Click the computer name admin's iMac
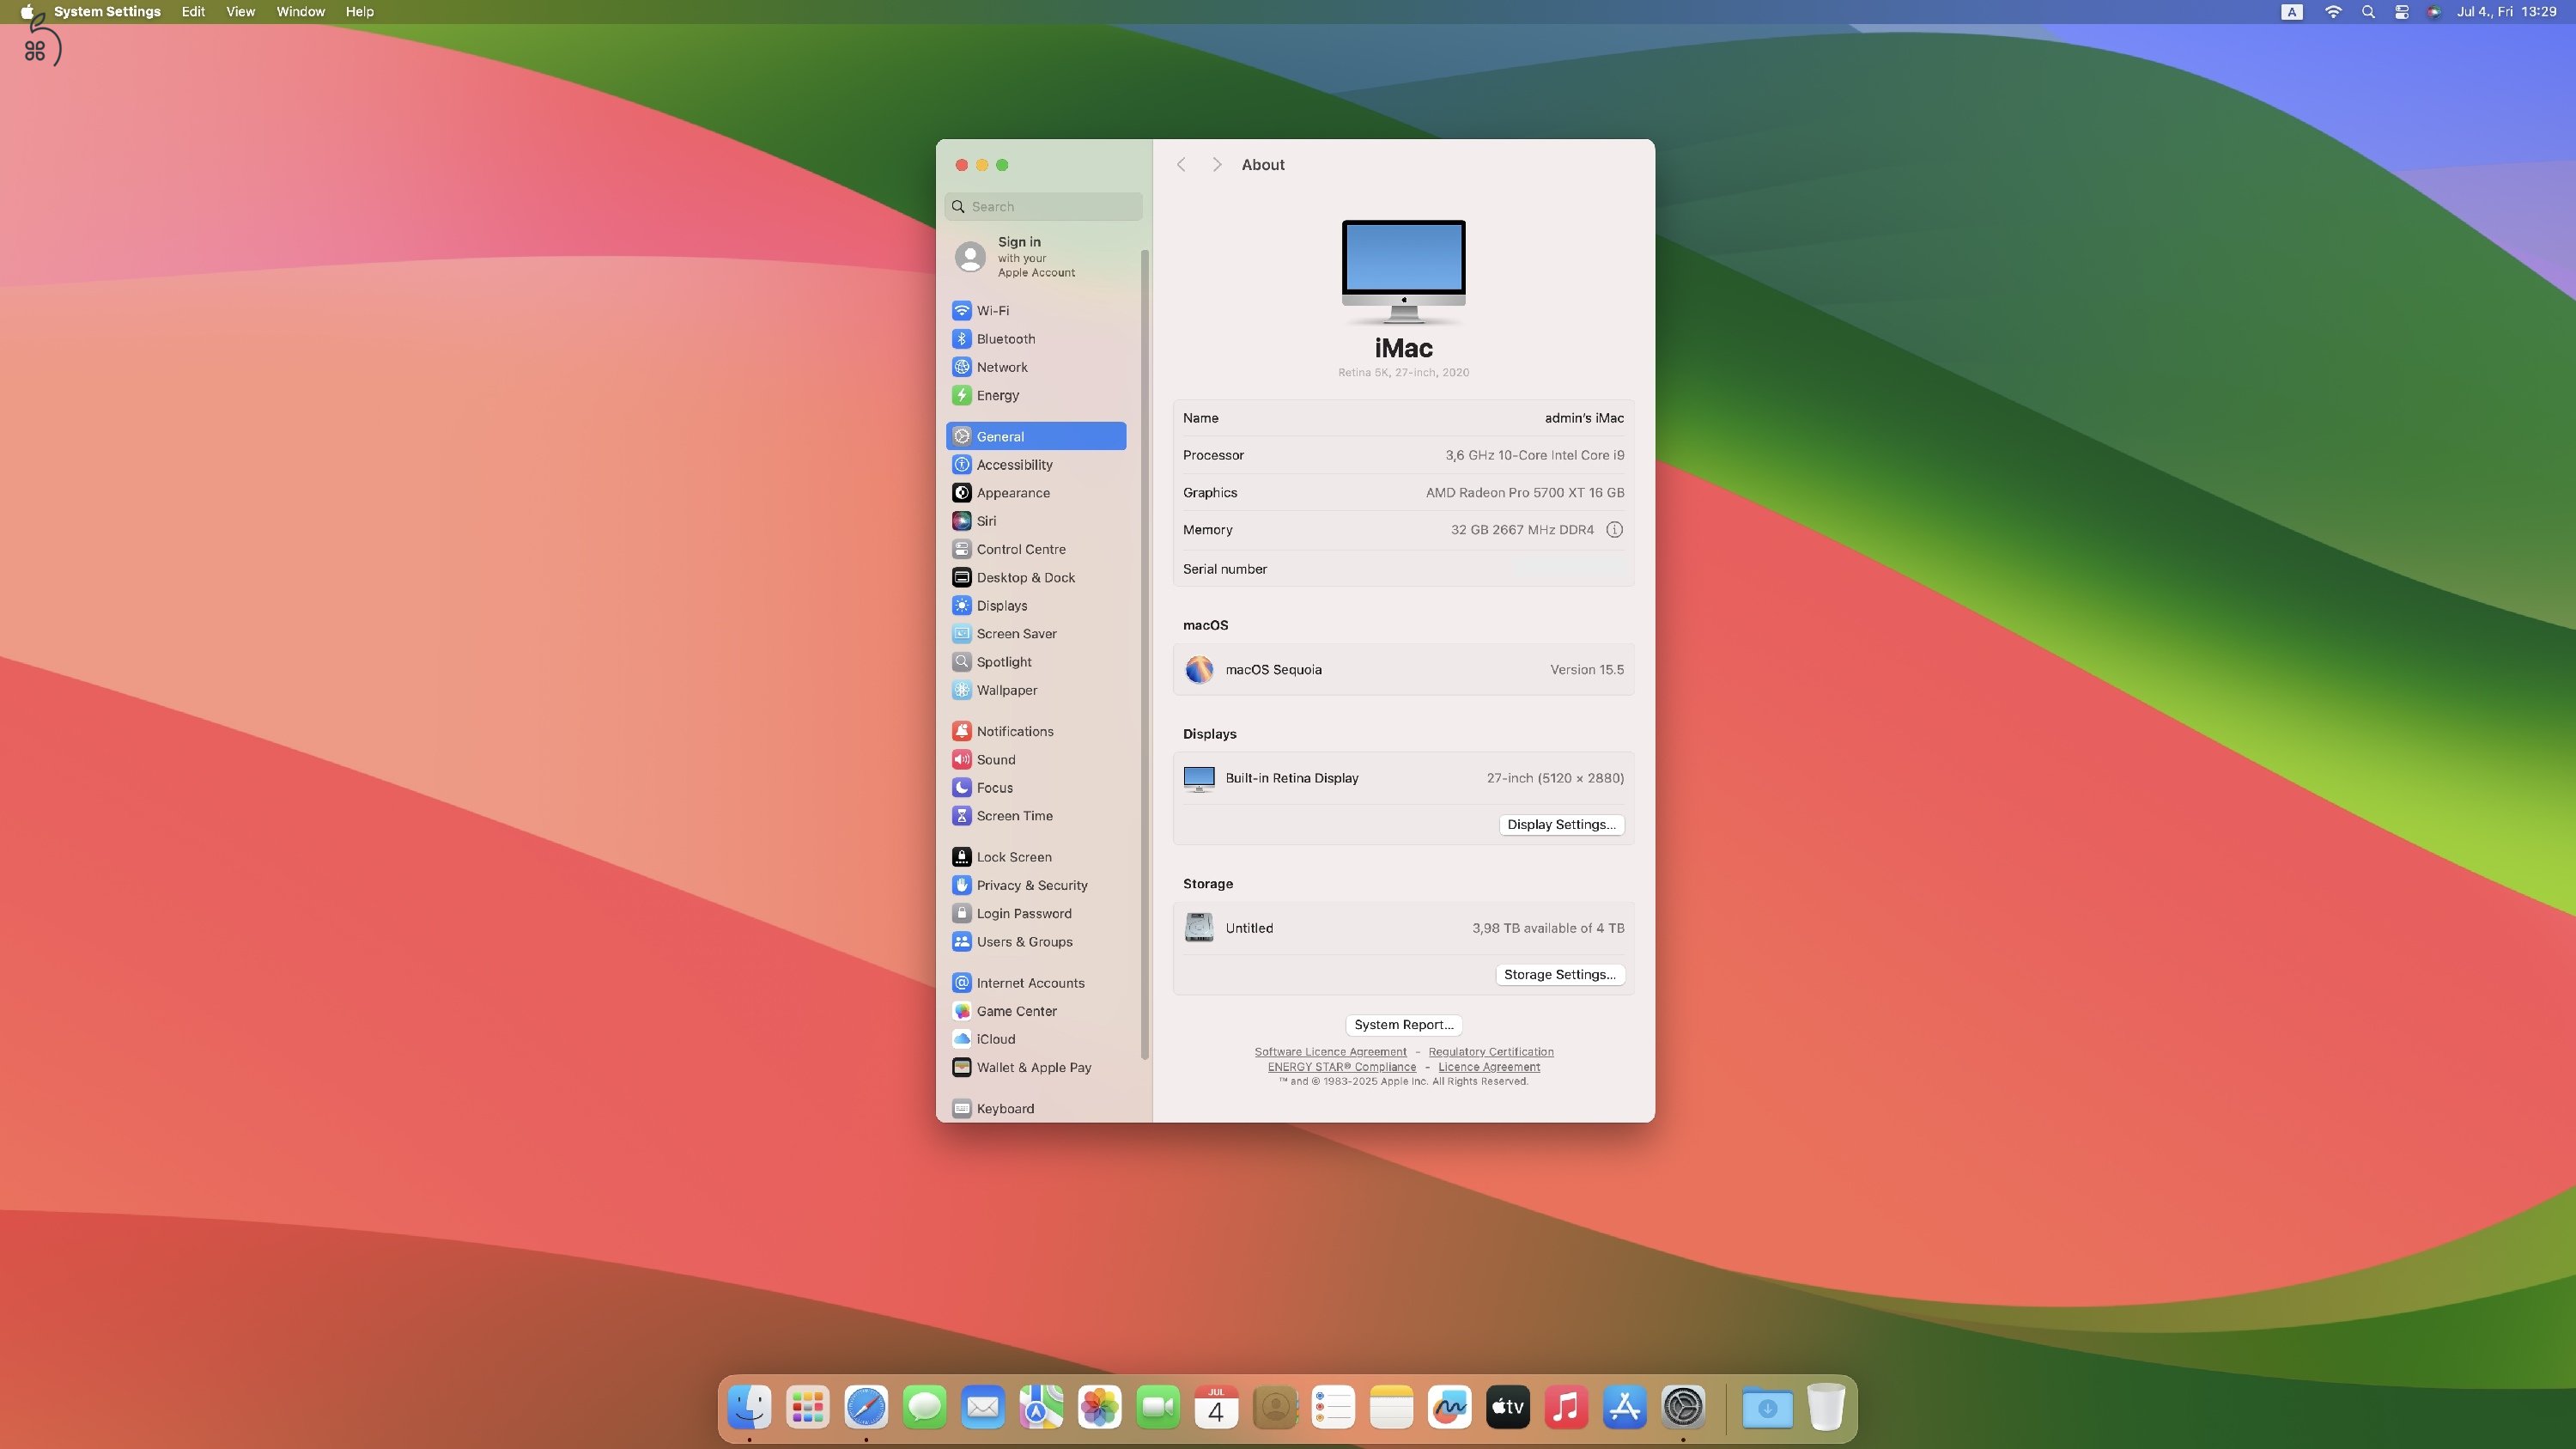The height and width of the screenshot is (1449, 2576). [1584, 418]
